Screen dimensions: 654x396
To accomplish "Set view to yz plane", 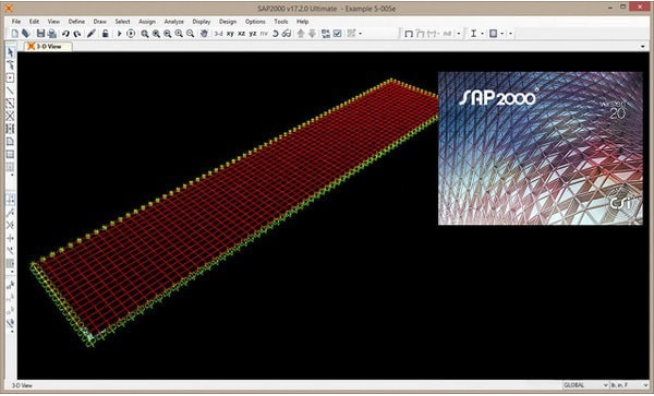I will [253, 34].
